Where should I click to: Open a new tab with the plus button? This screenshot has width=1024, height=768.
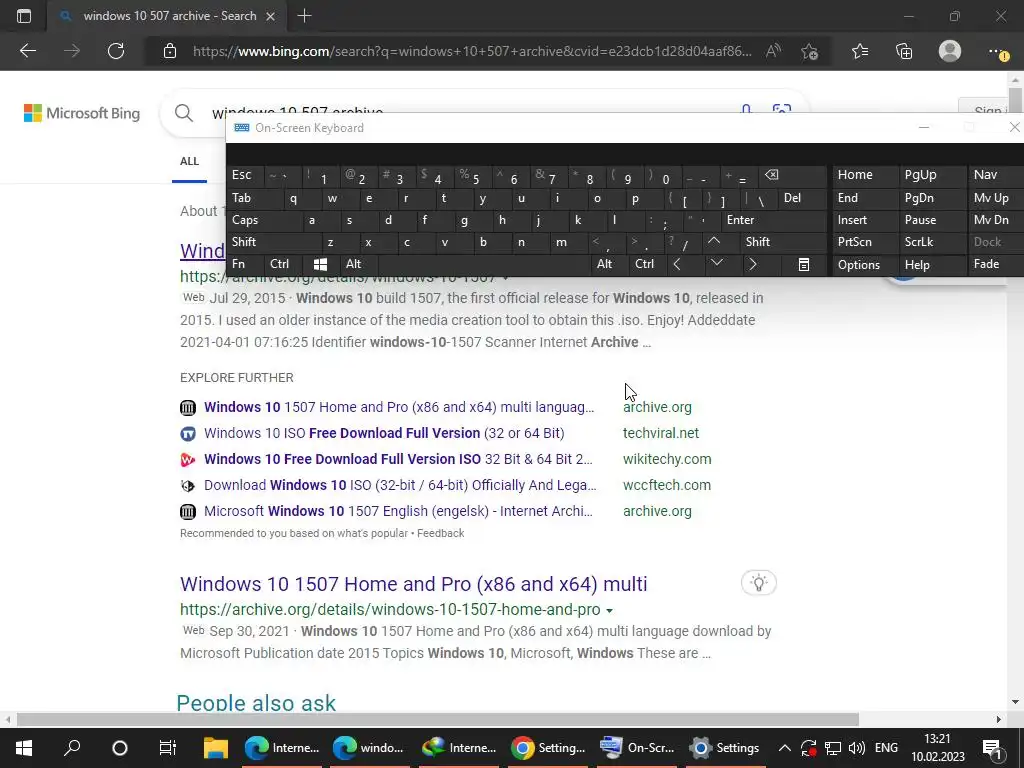click(304, 16)
